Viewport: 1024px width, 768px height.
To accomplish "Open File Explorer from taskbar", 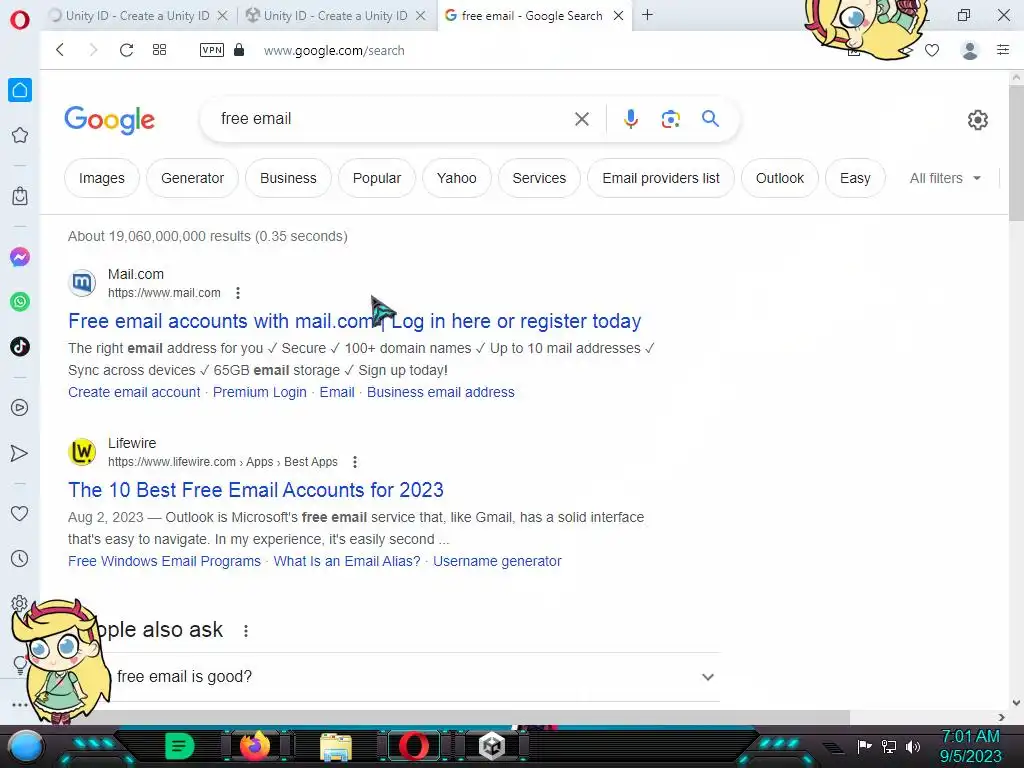I will click(336, 748).
